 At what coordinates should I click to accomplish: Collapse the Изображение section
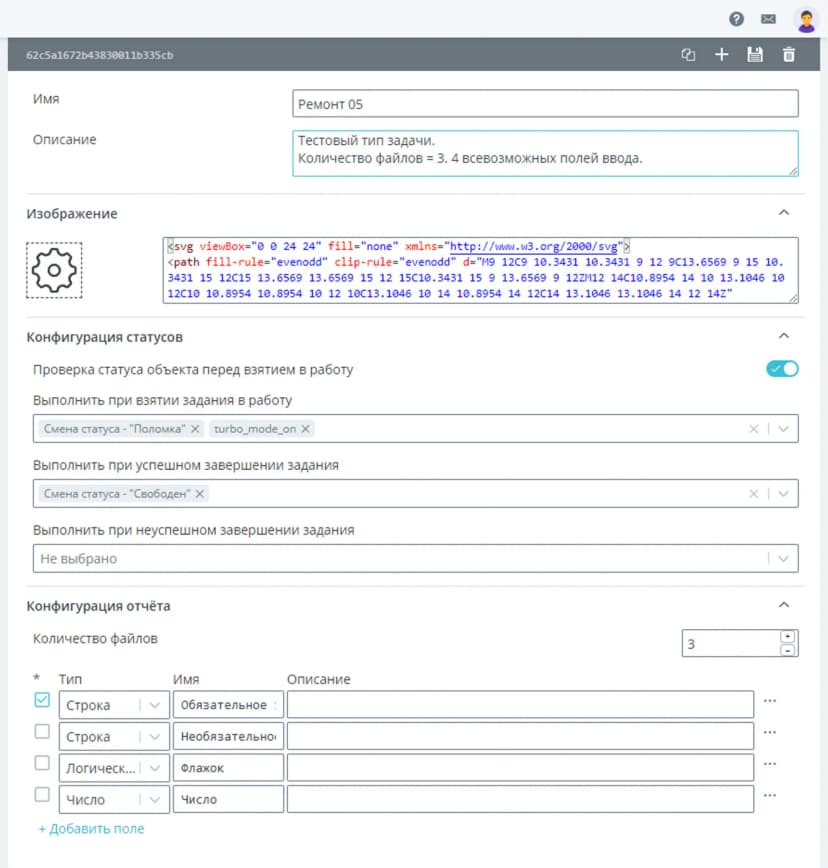[x=784, y=213]
